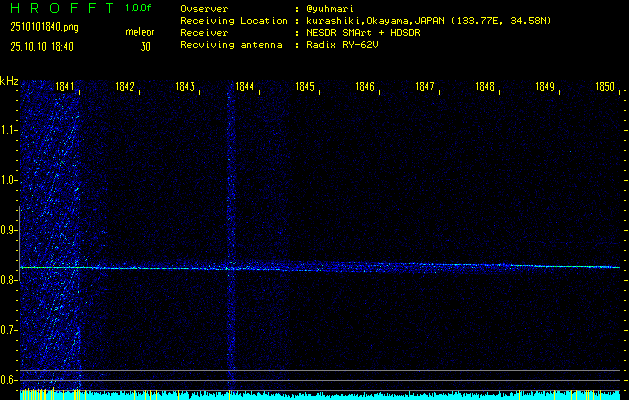
Task: Click the 1847 time marker
Action: 425,88
